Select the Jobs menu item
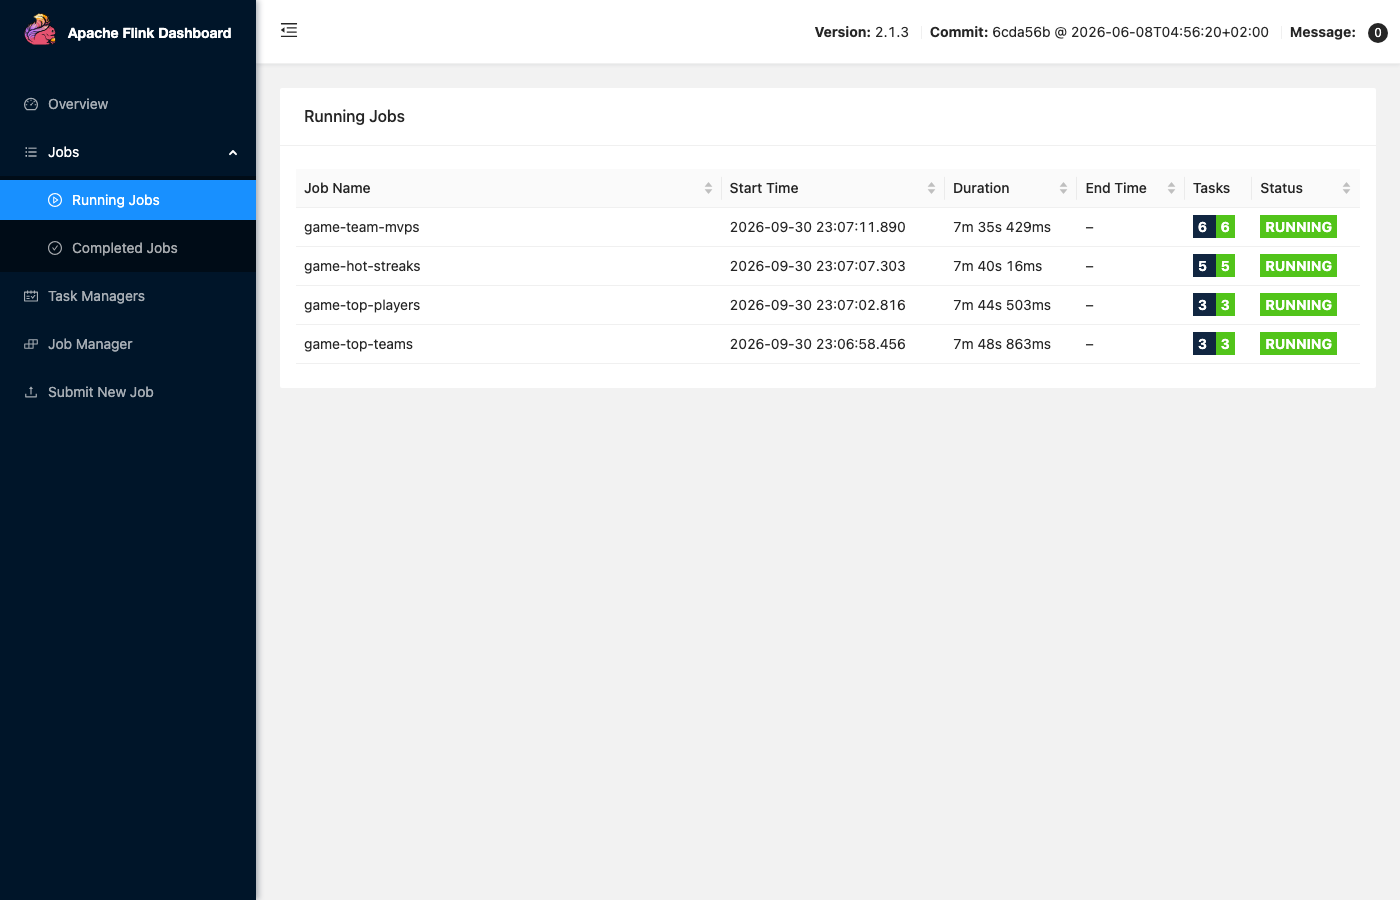The width and height of the screenshot is (1400, 900). tap(128, 152)
